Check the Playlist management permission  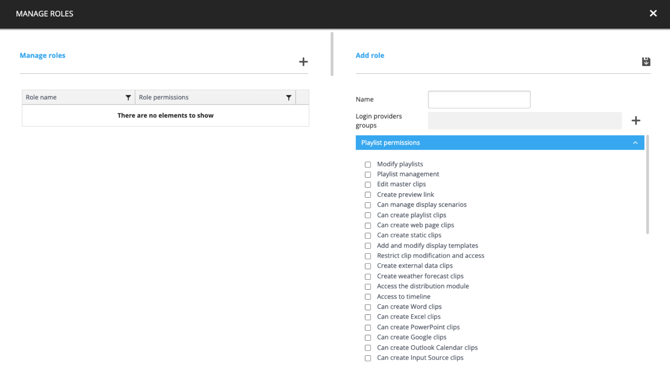(x=367, y=174)
